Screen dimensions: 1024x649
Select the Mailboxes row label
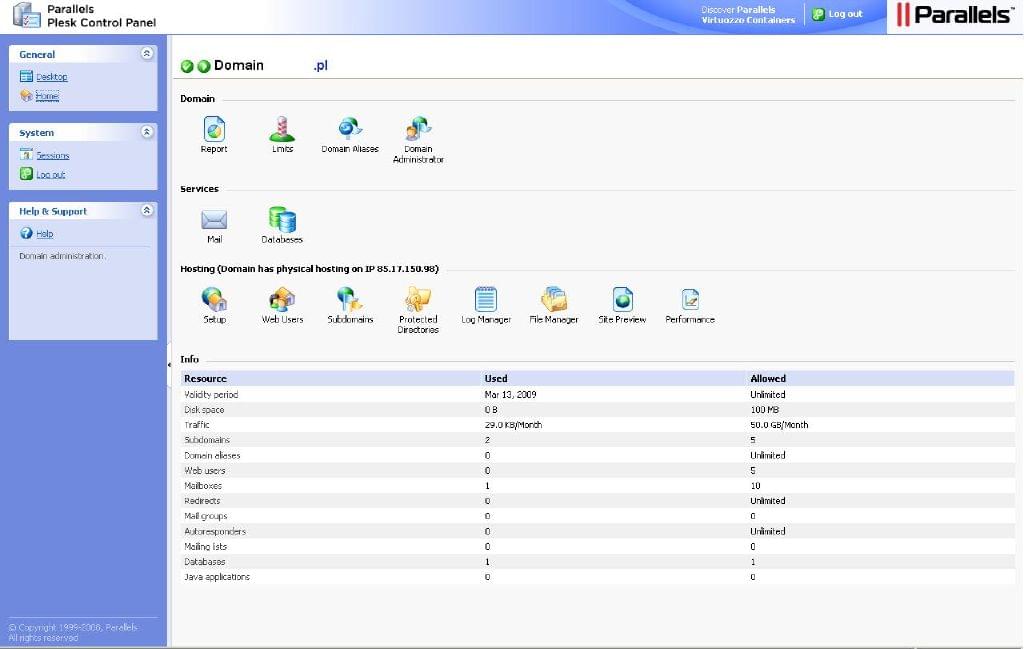pos(203,486)
